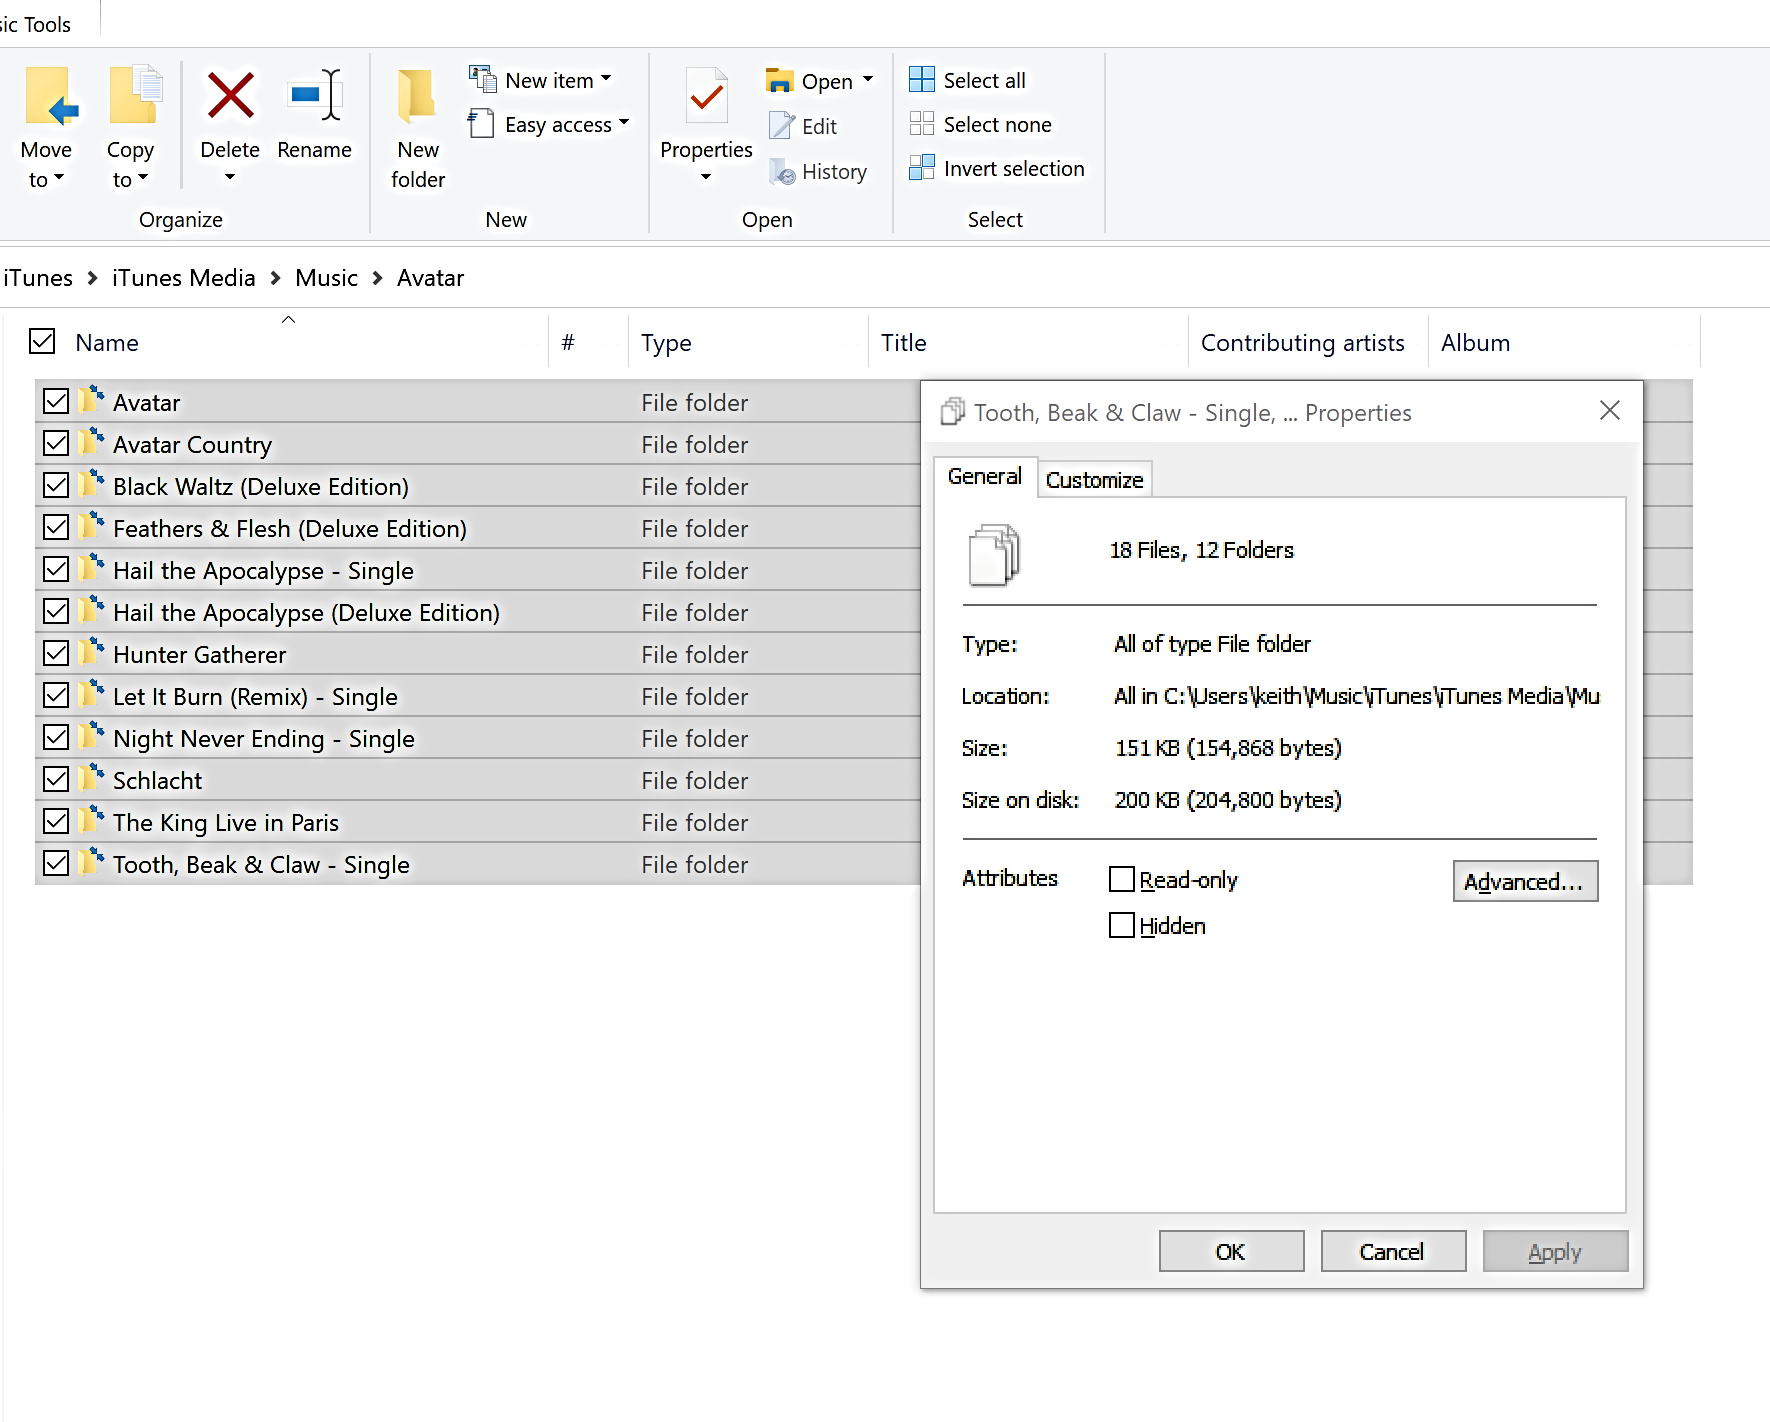The height and width of the screenshot is (1422, 1770).
Task: Expand the Move to dropdown arrow
Action: tap(59, 178)
